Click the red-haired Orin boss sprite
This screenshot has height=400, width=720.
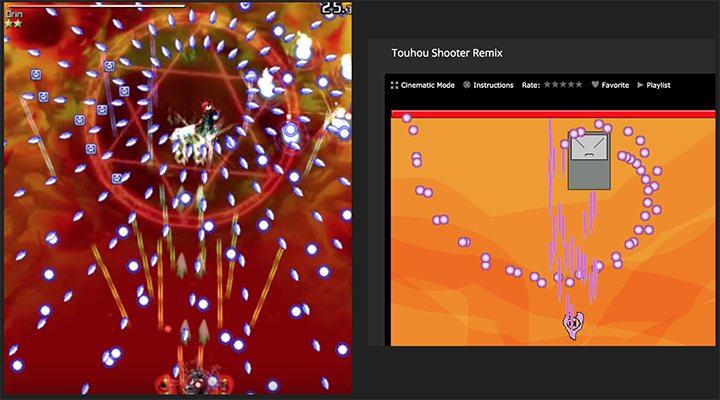[208, 117]
